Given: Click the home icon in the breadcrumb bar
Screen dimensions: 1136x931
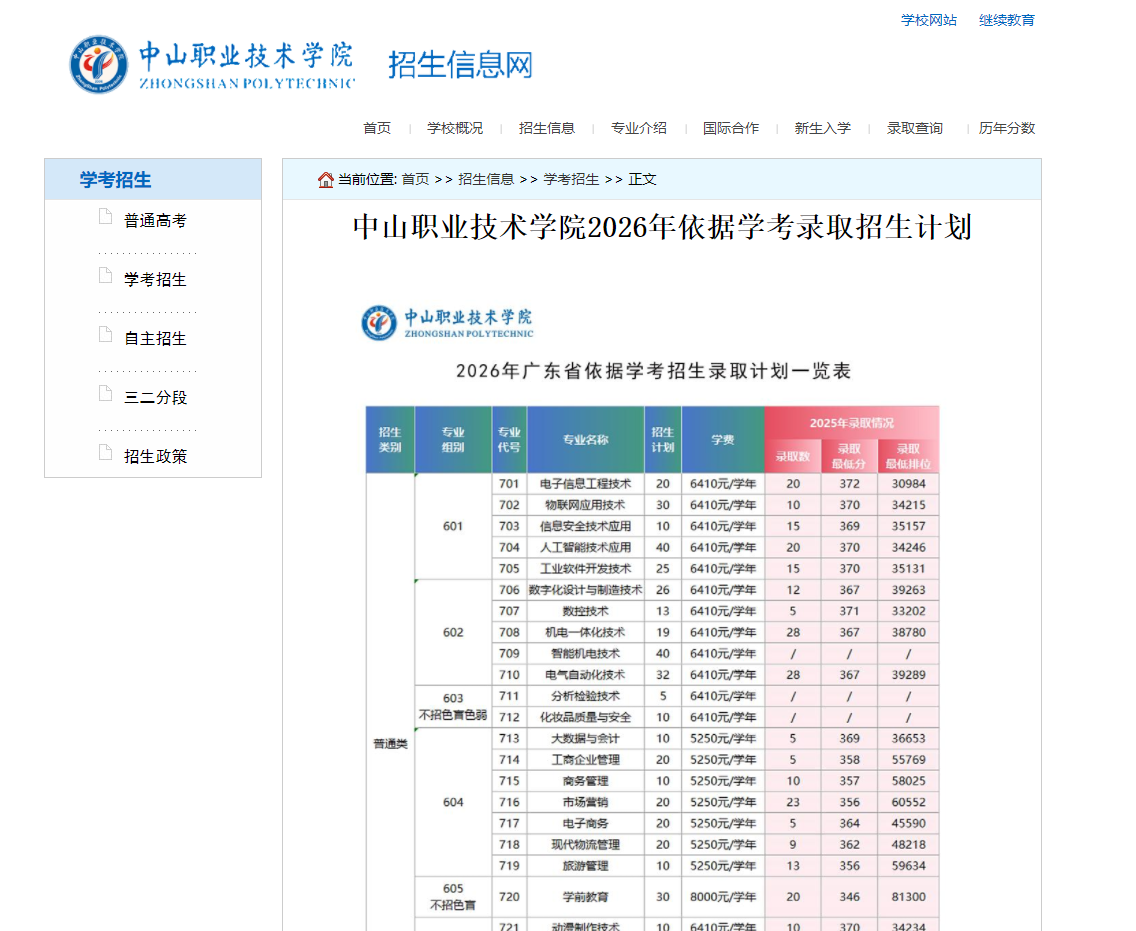Looking at the screenshot, I should point(326,179).
